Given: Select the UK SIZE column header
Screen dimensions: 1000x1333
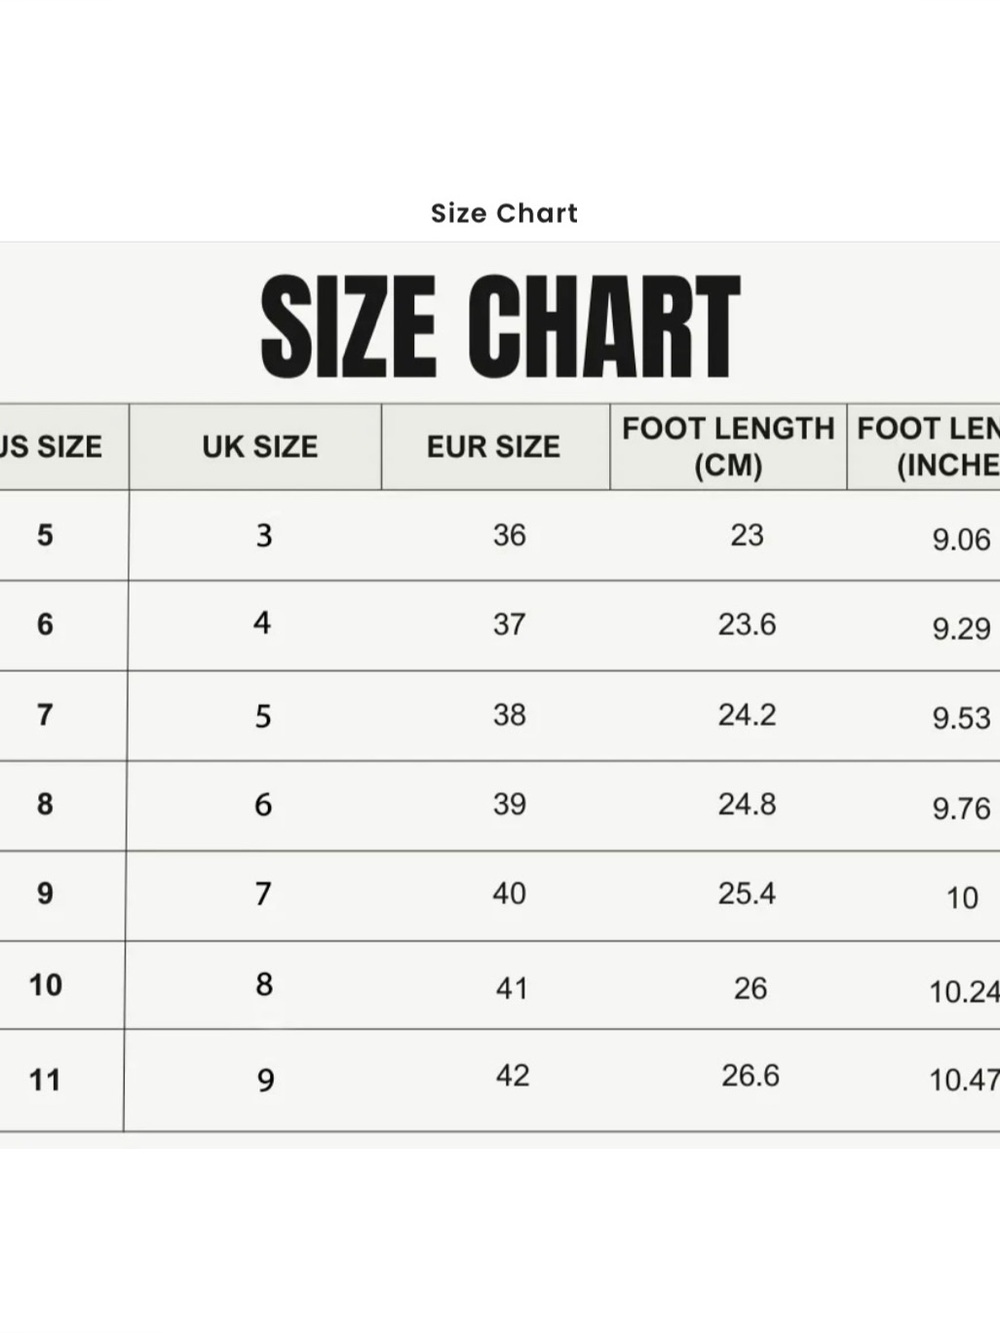Looking at the screenshot, I should tap(259, 447).
